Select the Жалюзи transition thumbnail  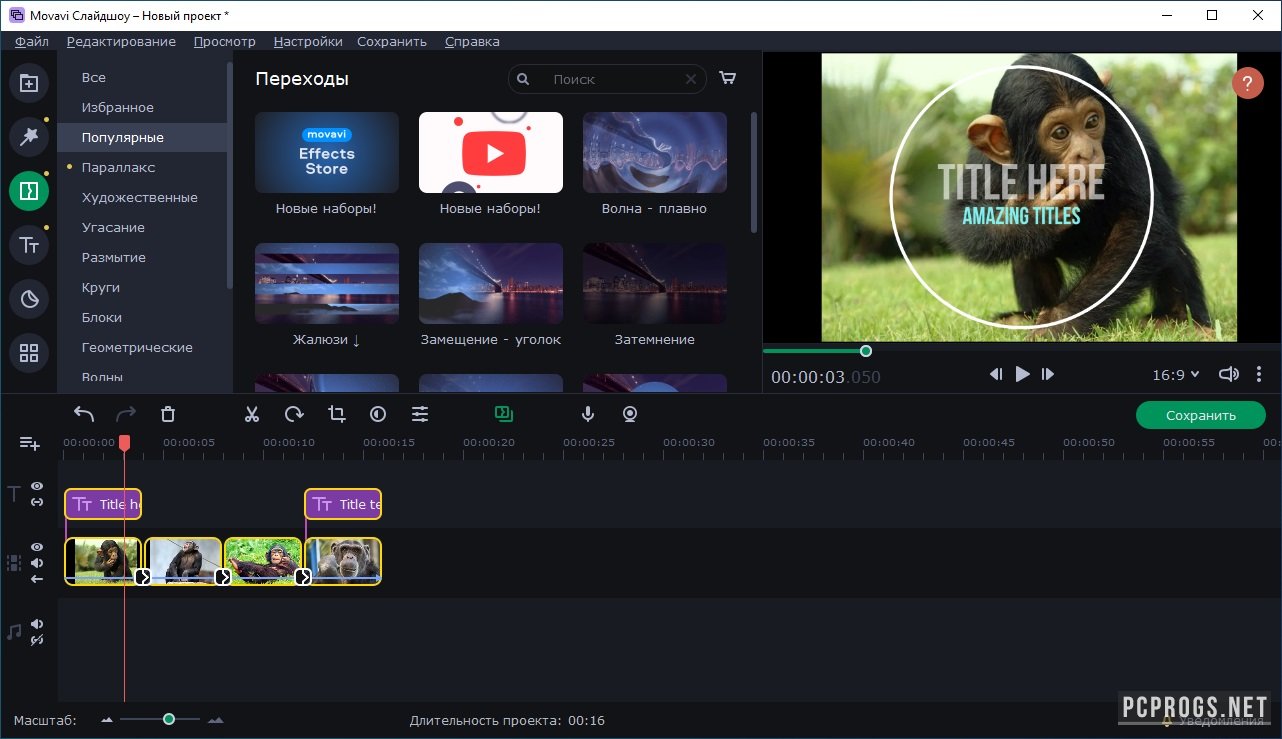[327, 283]
